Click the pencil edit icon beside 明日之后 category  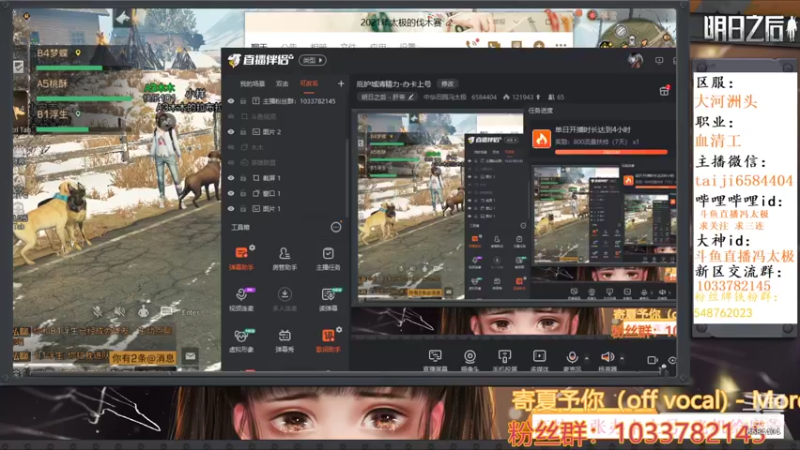(411, 97)
